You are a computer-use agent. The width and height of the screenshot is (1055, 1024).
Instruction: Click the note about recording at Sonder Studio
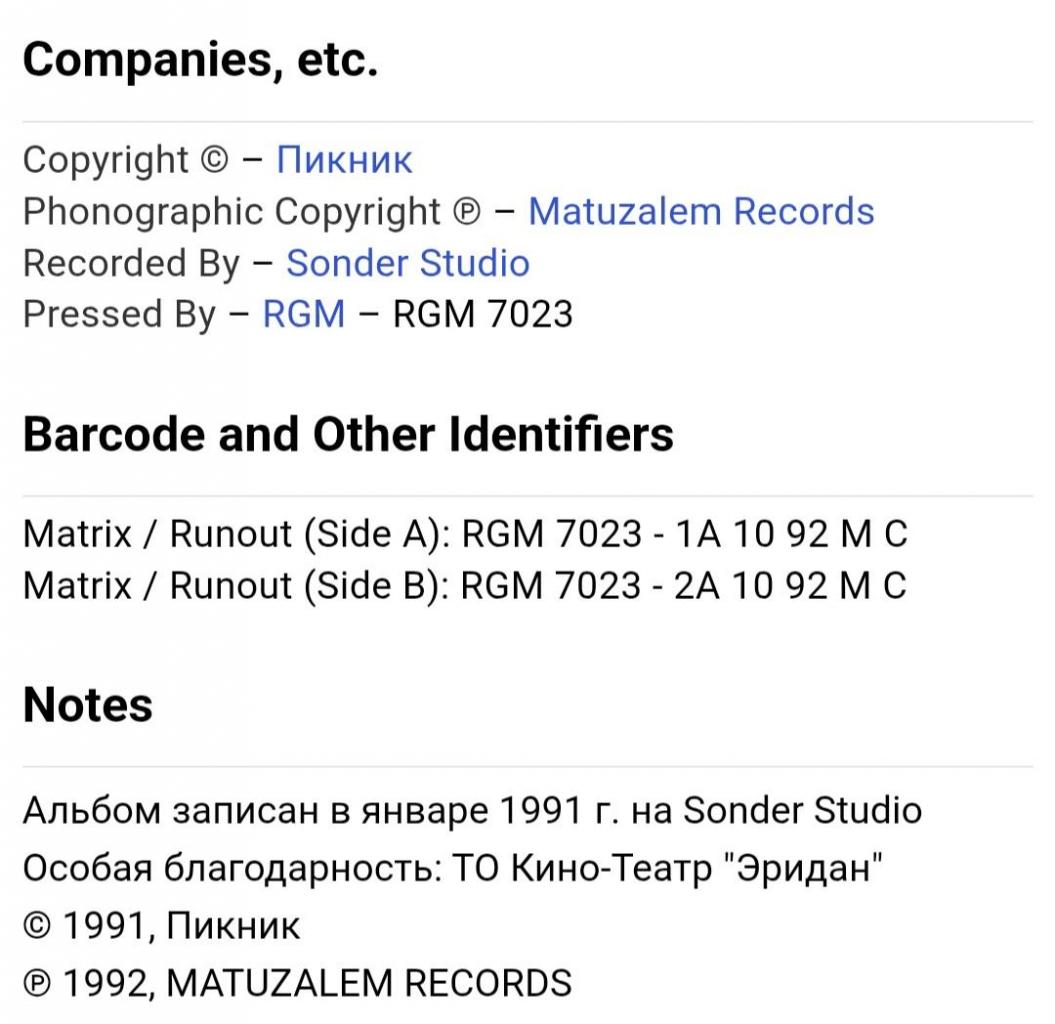472,810
